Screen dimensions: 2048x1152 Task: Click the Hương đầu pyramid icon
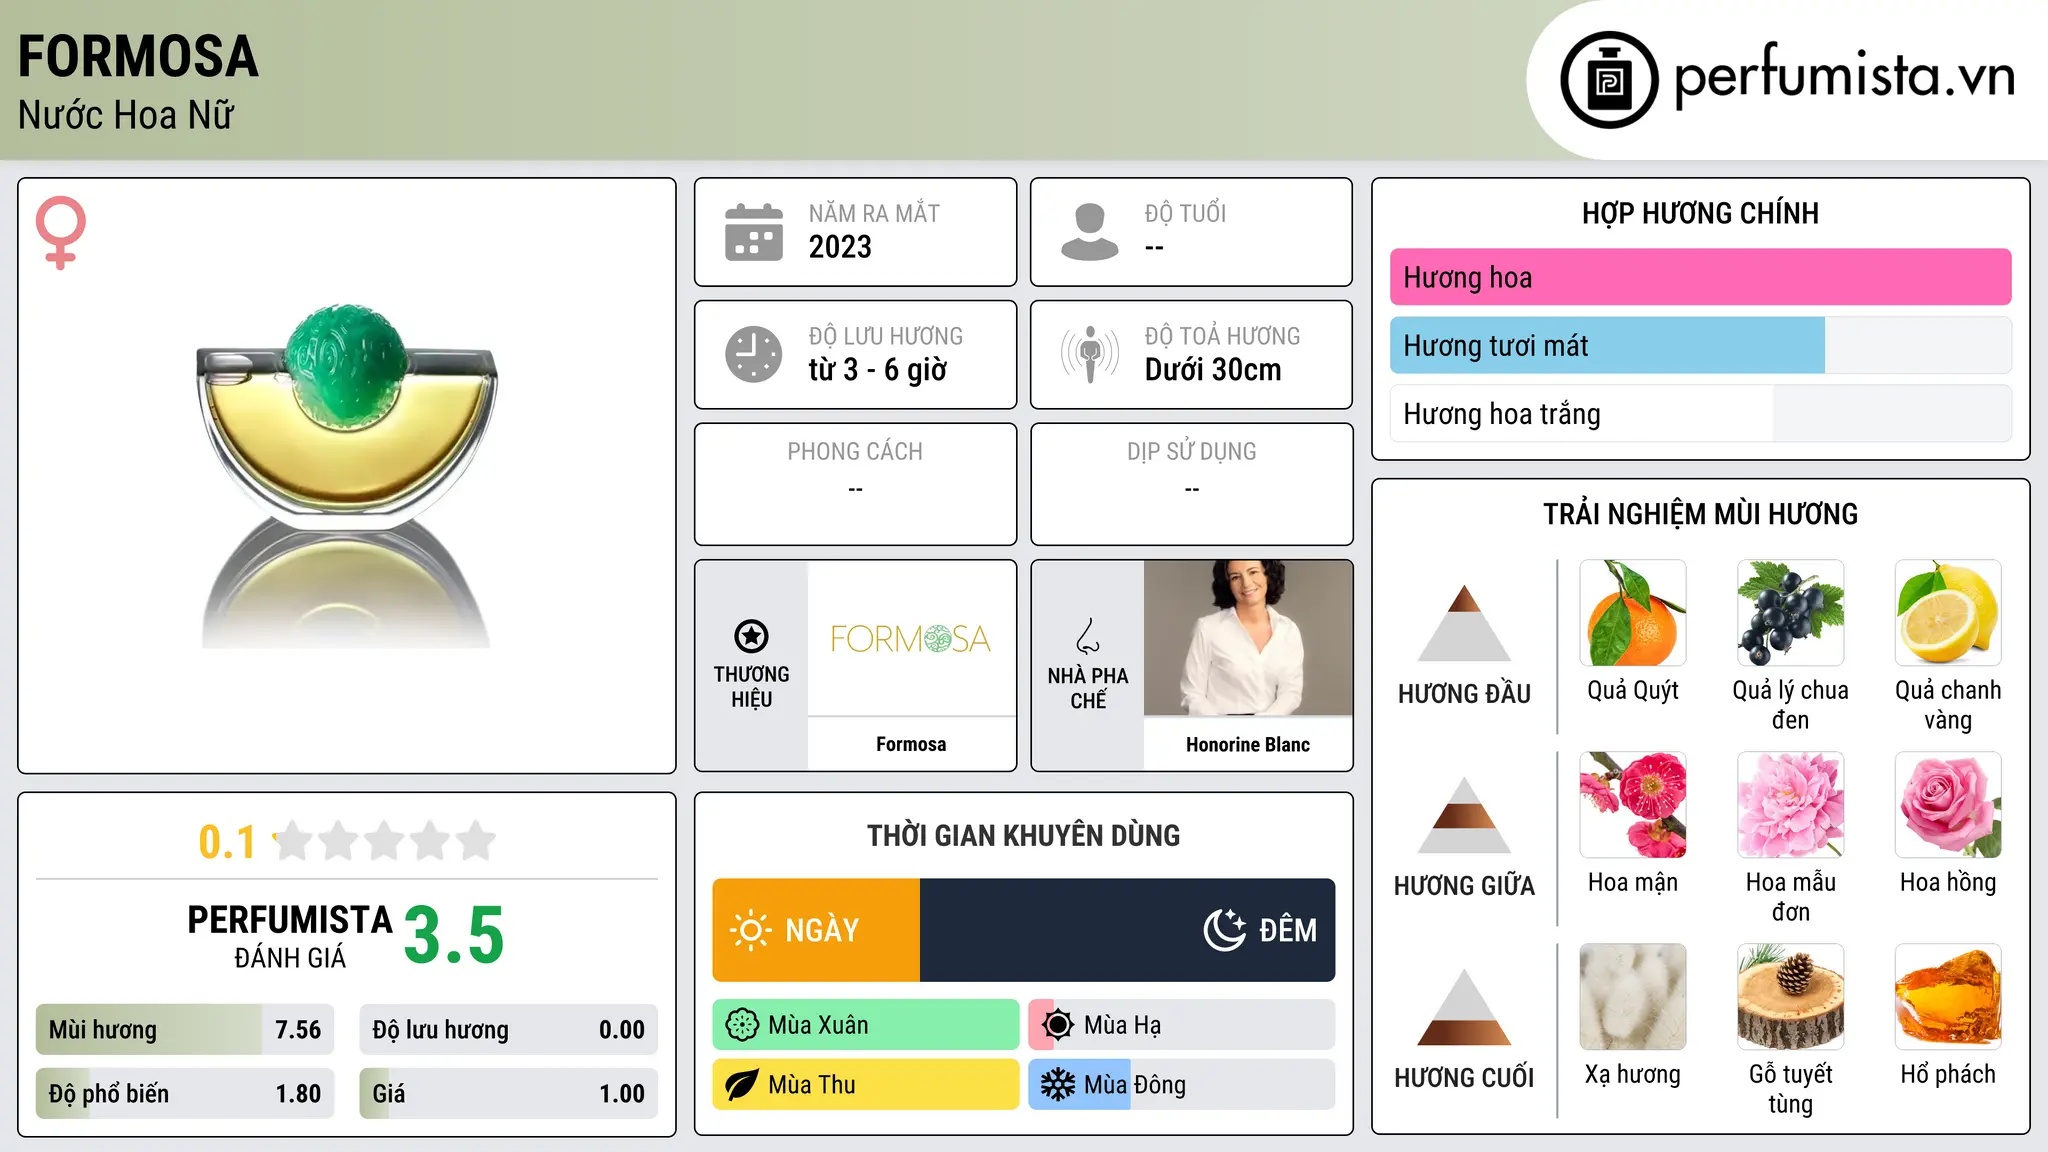click(1464, 623)
